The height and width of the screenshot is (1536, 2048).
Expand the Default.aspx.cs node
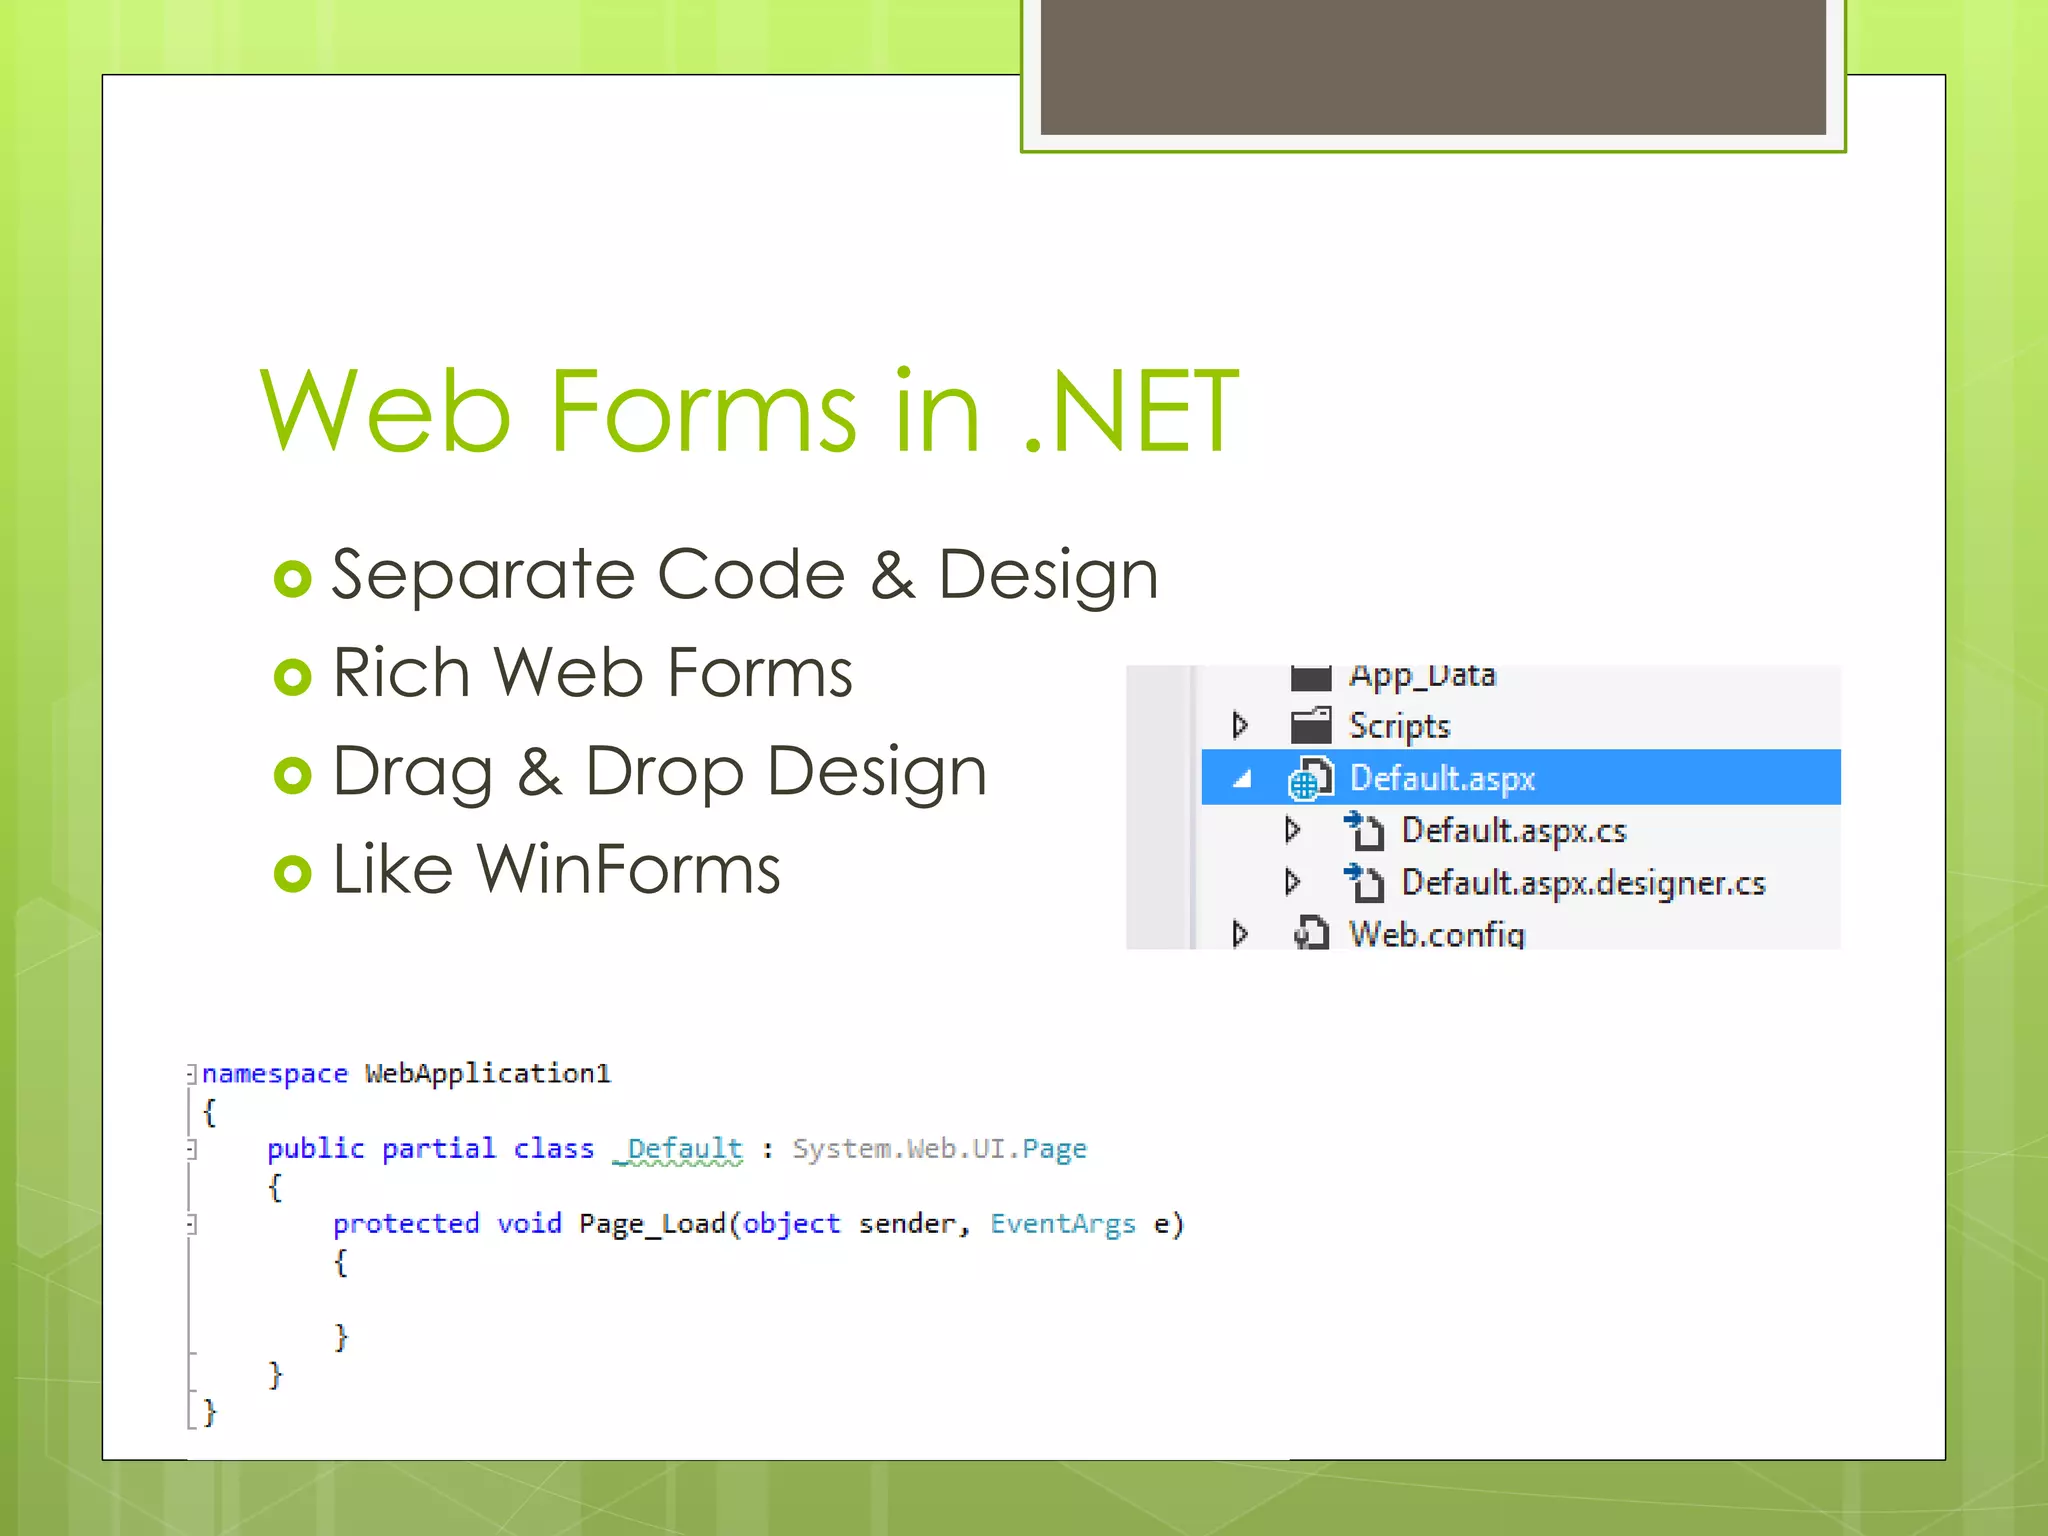pyautogui.click(x=1292, y=830)
